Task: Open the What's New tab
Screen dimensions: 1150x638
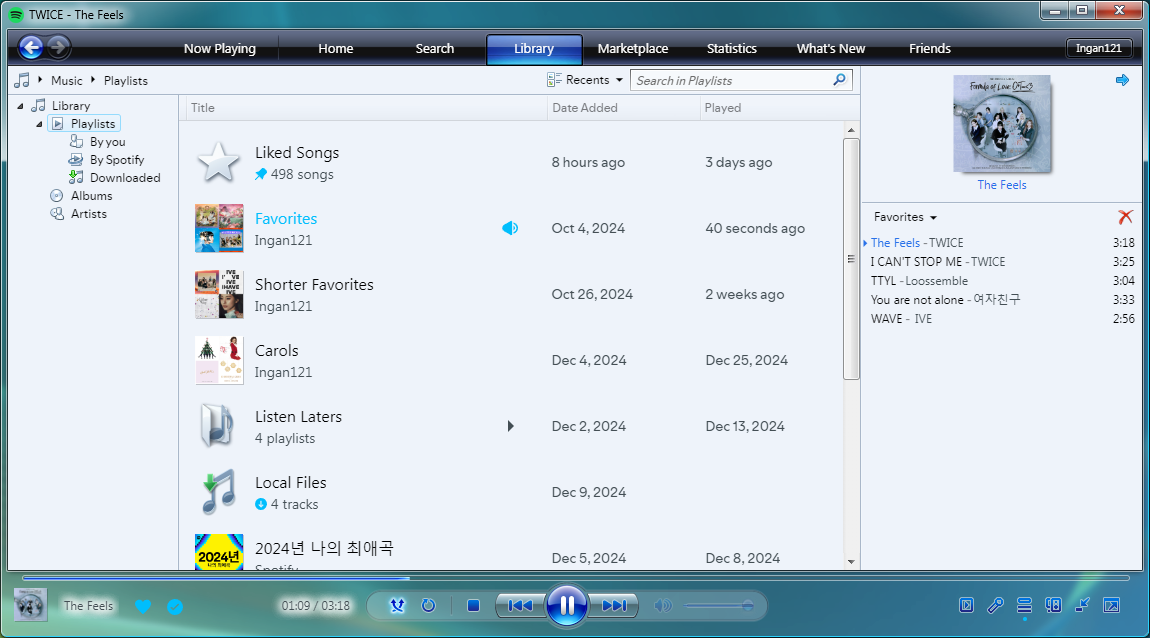Action: (x=830, y=48)
